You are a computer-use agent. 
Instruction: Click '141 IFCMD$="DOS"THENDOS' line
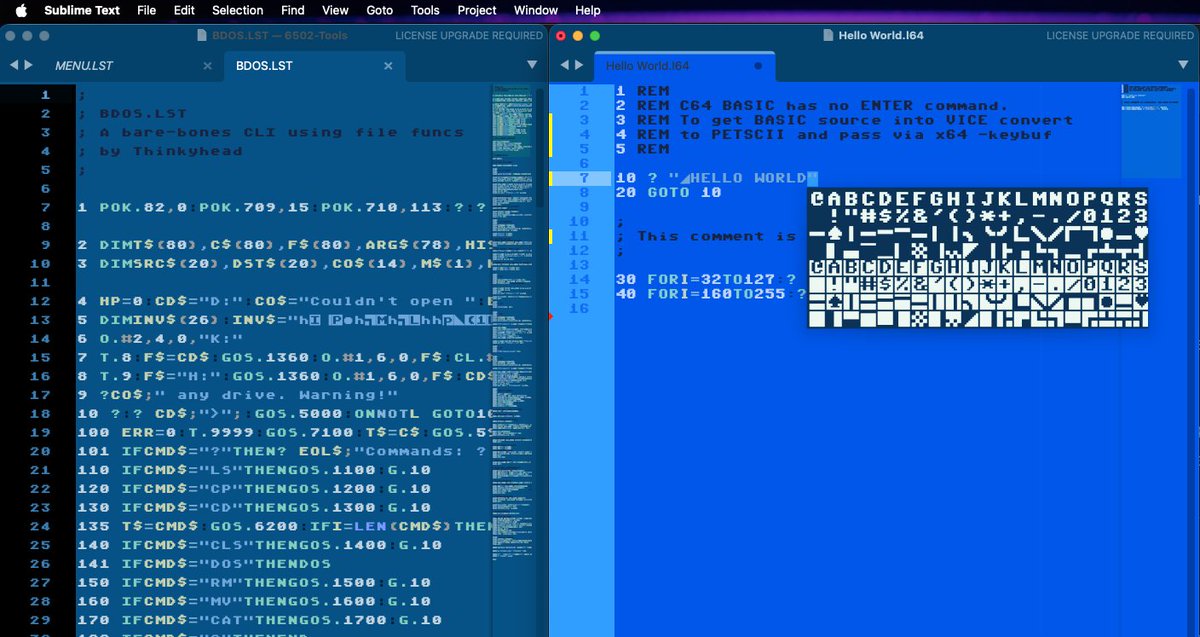click(x=204, y=564)
